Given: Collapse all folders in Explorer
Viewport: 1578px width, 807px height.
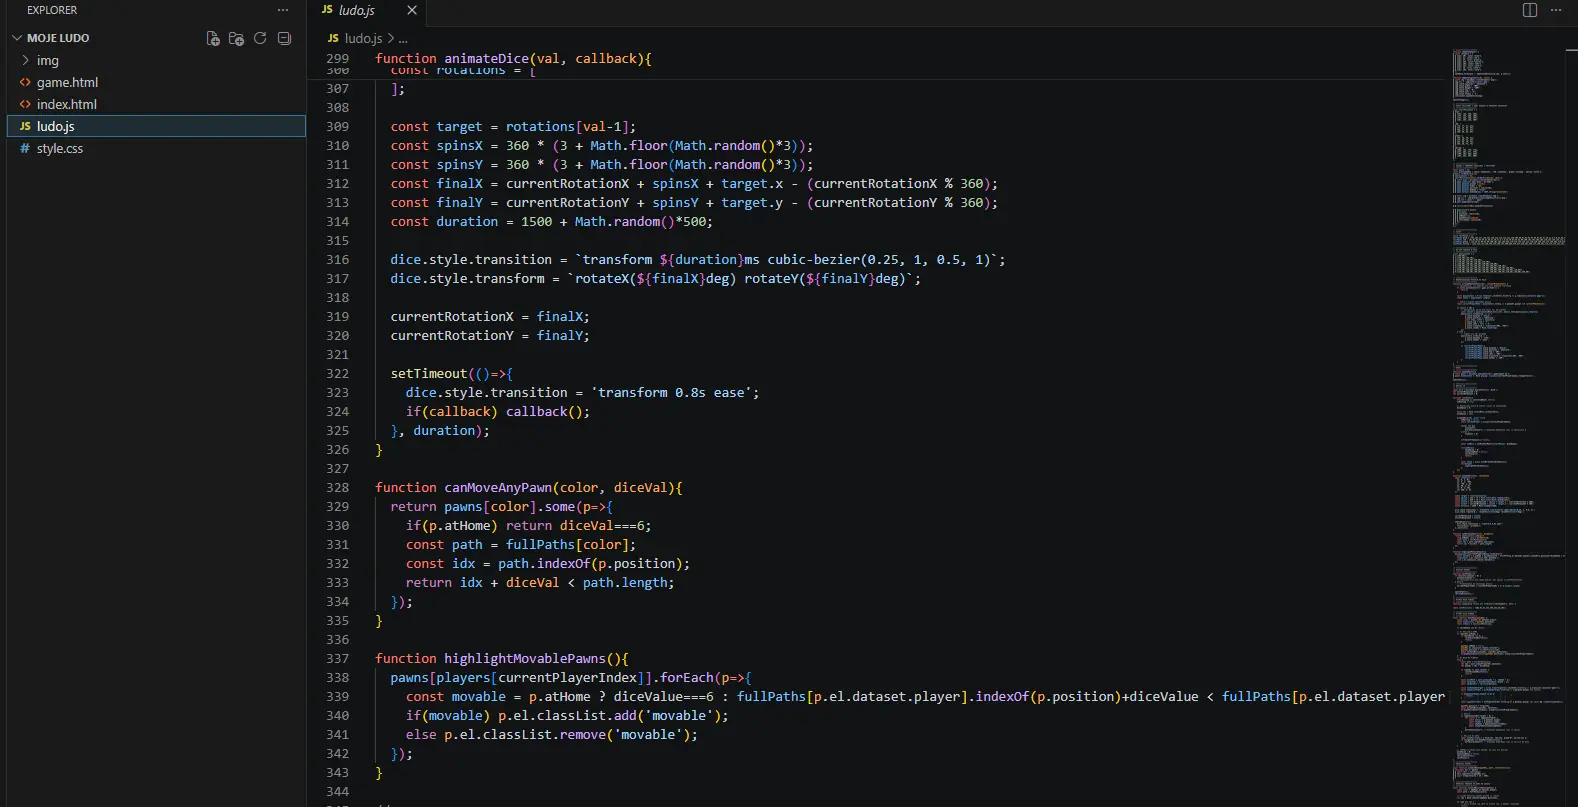Looking at the screenshot, I should click(x=284, y=38).
